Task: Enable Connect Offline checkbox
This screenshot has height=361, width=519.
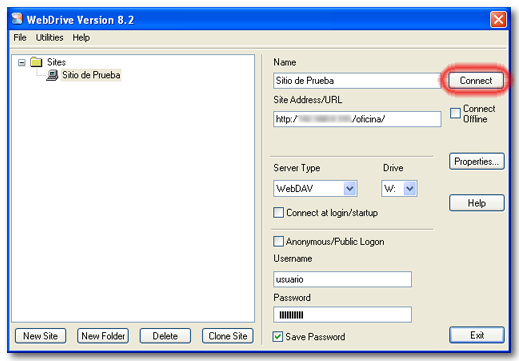Action: click(455, 113)
